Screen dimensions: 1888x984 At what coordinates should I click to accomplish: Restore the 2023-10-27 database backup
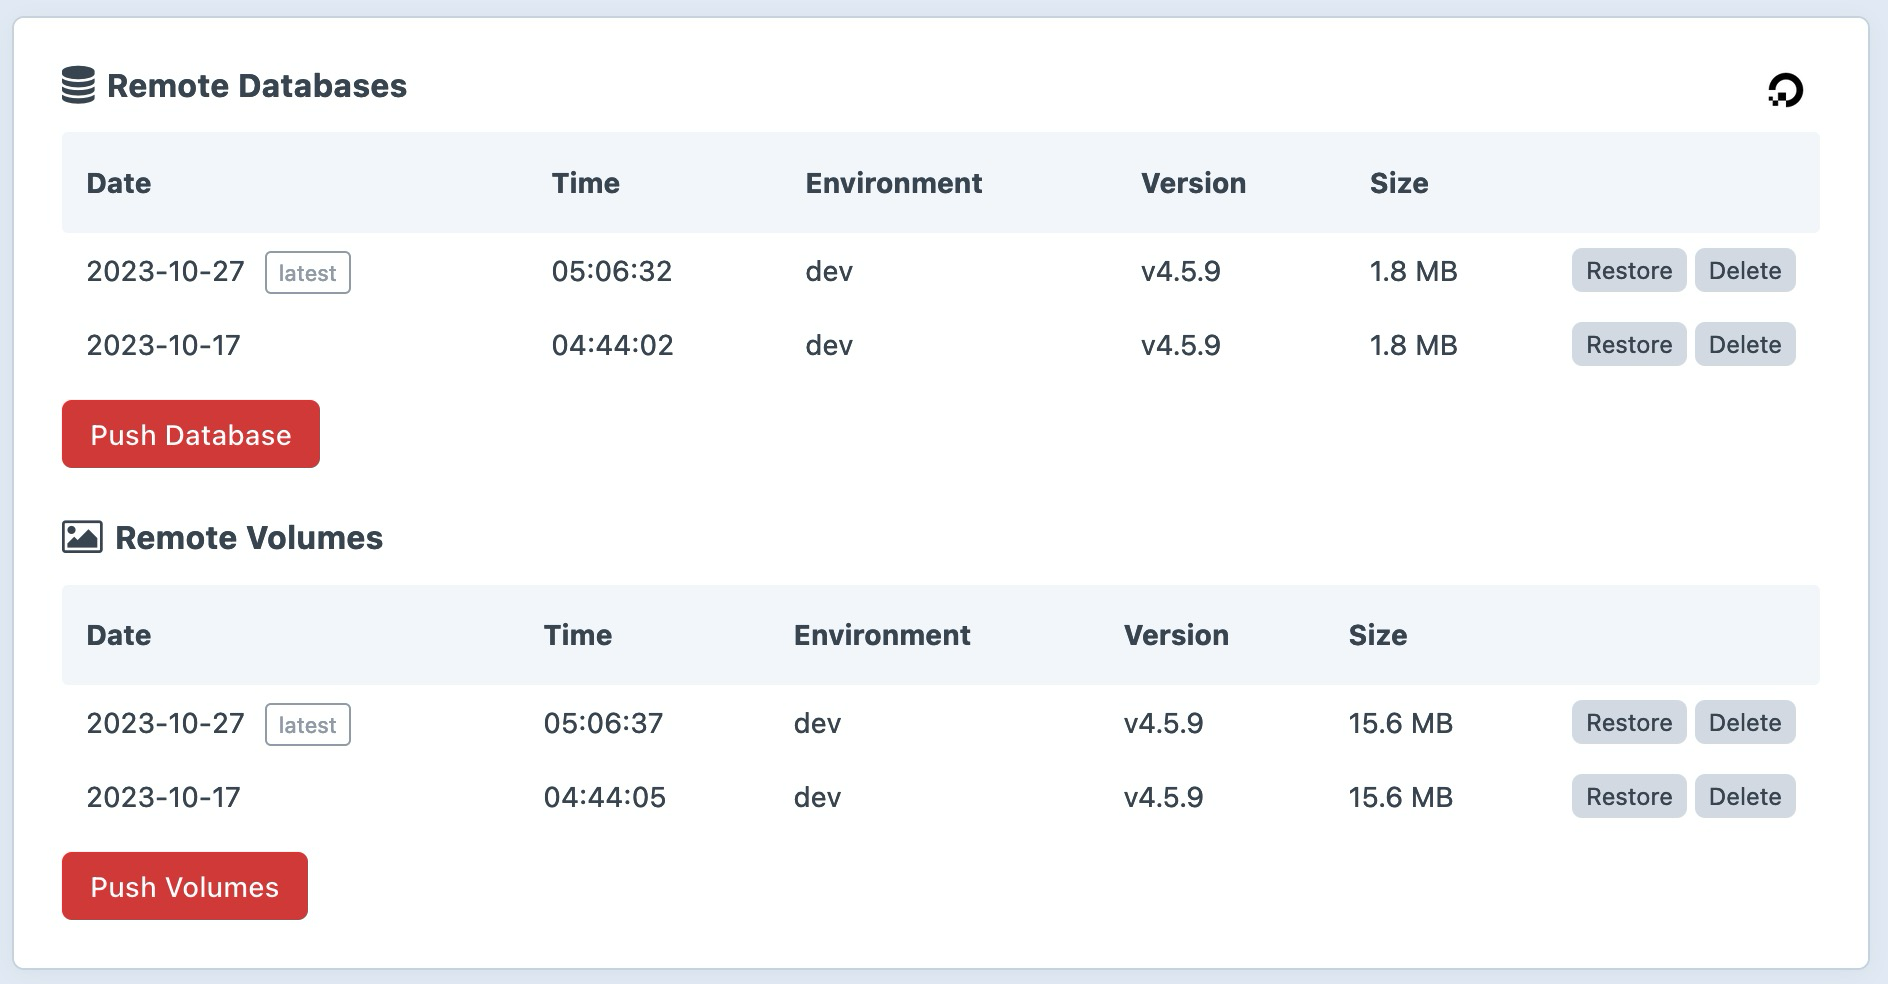1628,270
